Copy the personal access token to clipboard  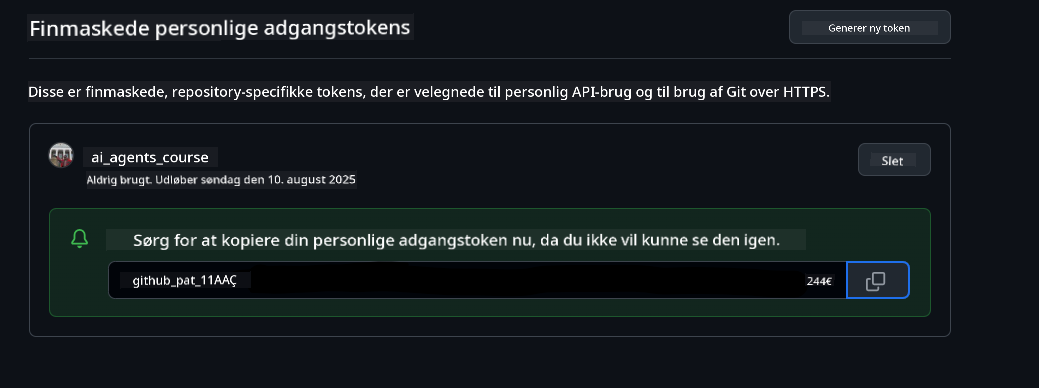click(x=877, y=280)
